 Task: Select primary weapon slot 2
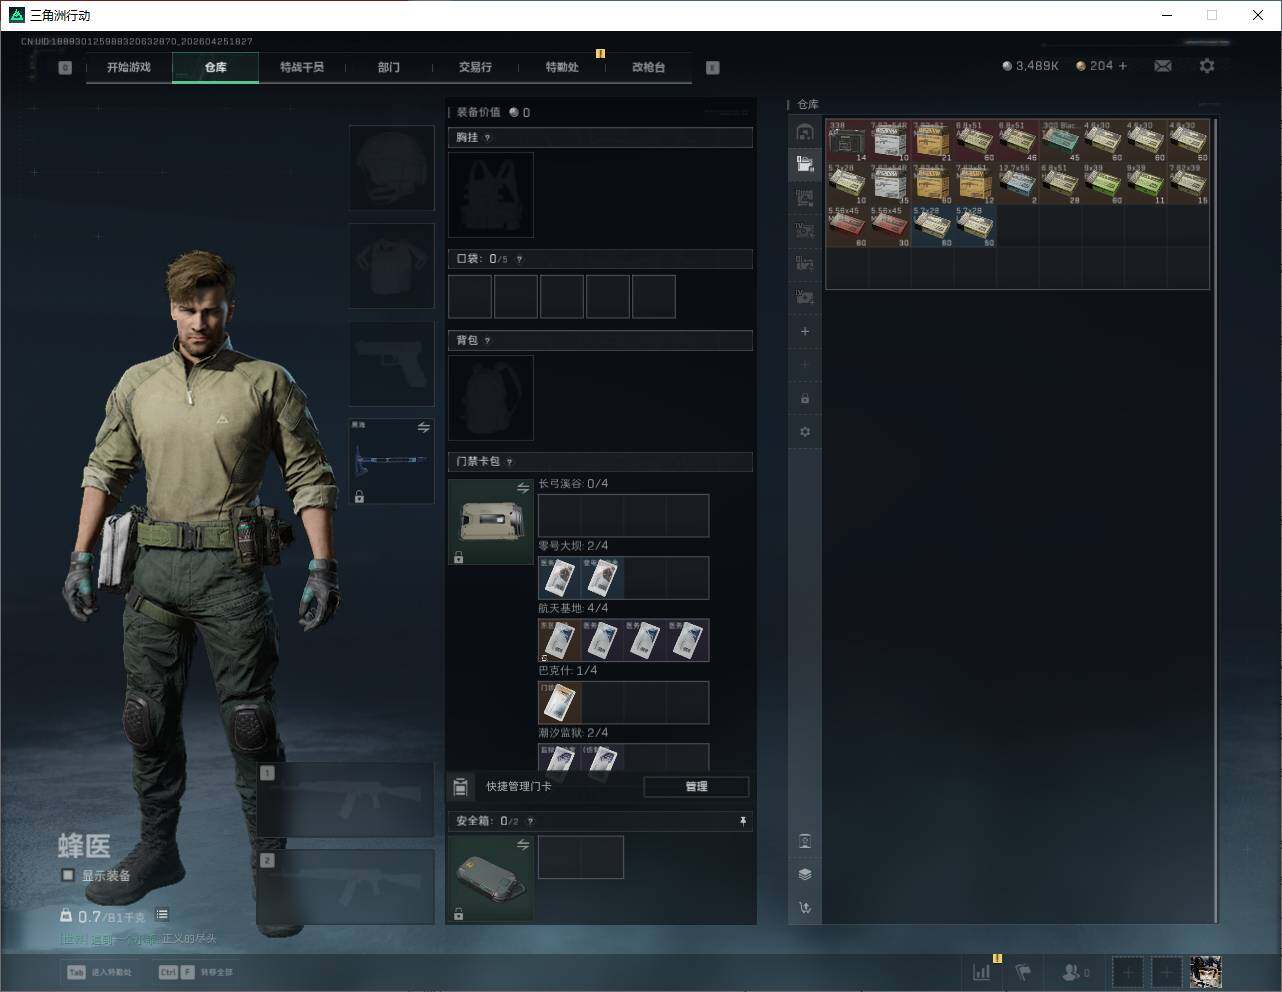coord(346,888)
